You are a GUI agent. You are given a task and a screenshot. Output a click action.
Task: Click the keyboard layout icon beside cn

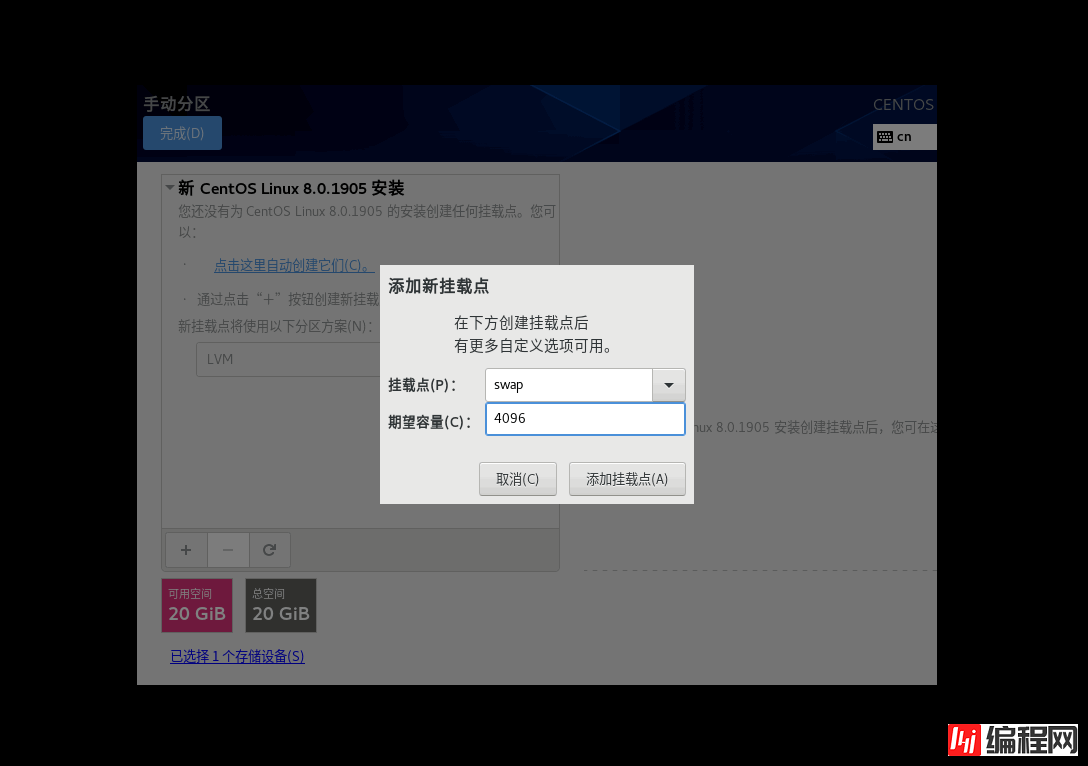tap(884, 137)
